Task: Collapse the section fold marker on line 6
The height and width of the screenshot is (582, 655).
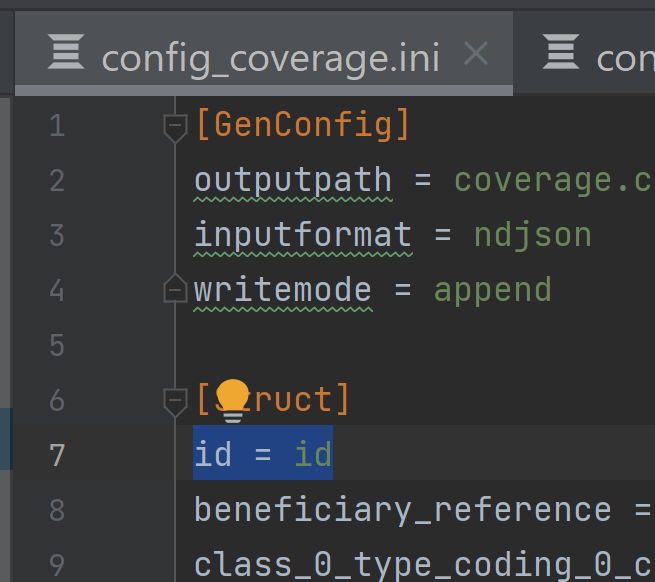Action: pos(175,402)
